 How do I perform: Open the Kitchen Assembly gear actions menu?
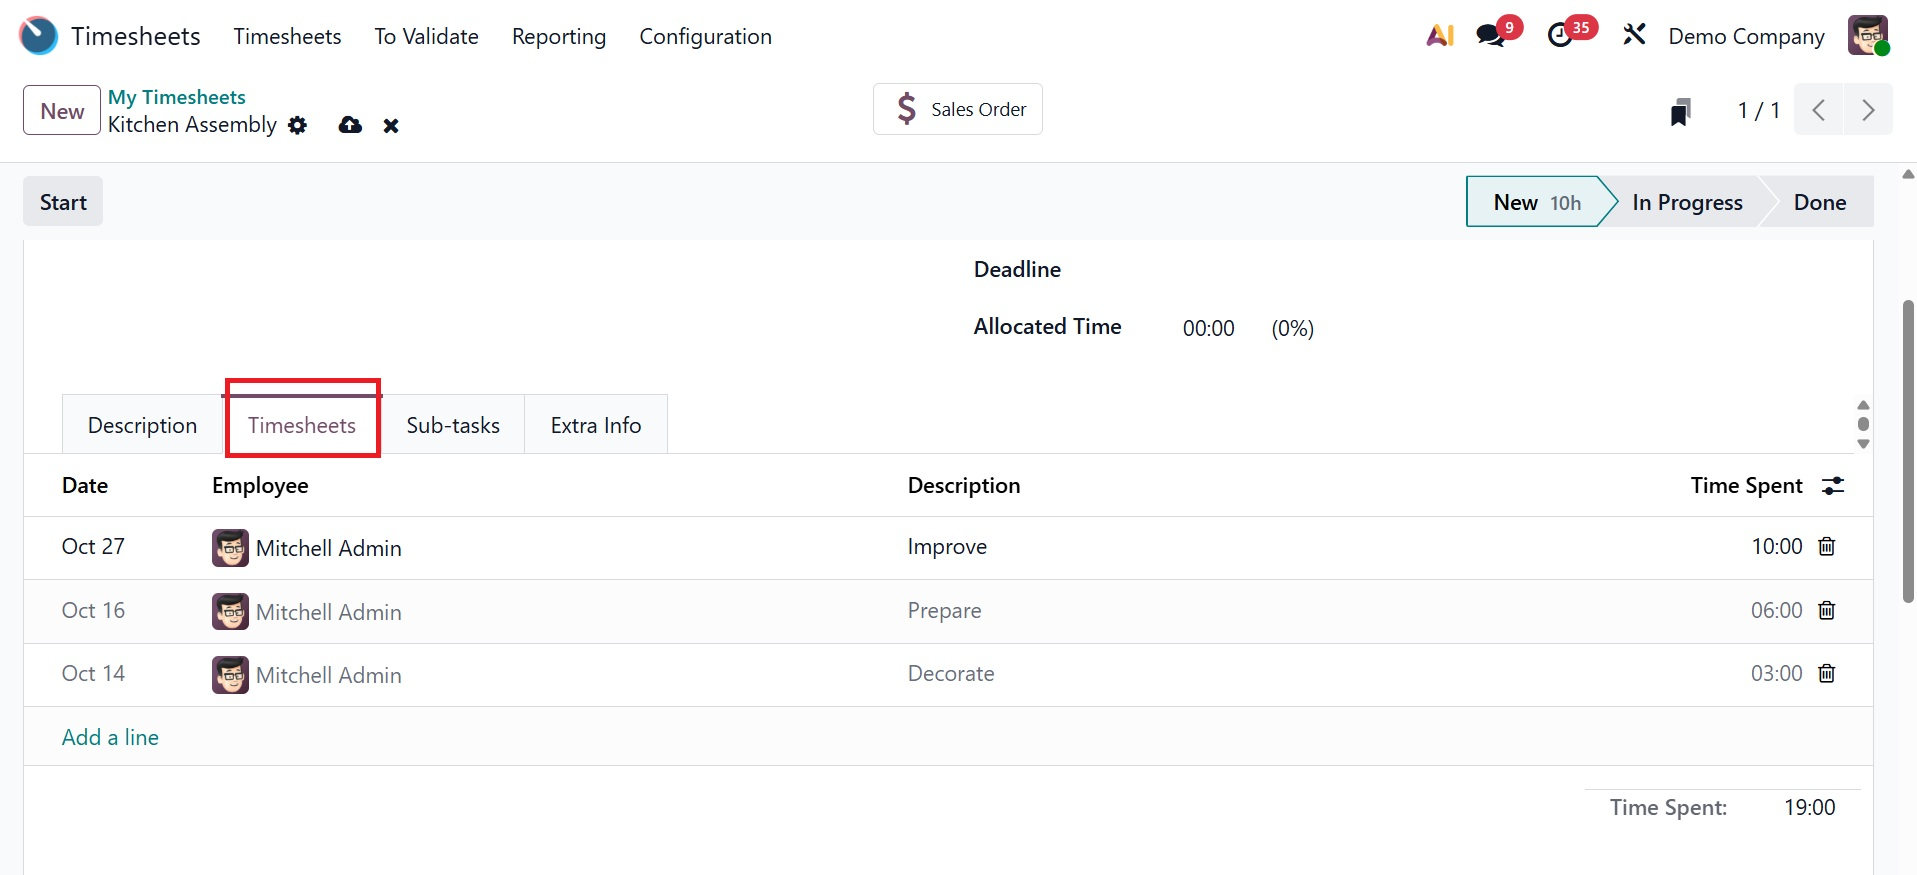coord(298,125)
